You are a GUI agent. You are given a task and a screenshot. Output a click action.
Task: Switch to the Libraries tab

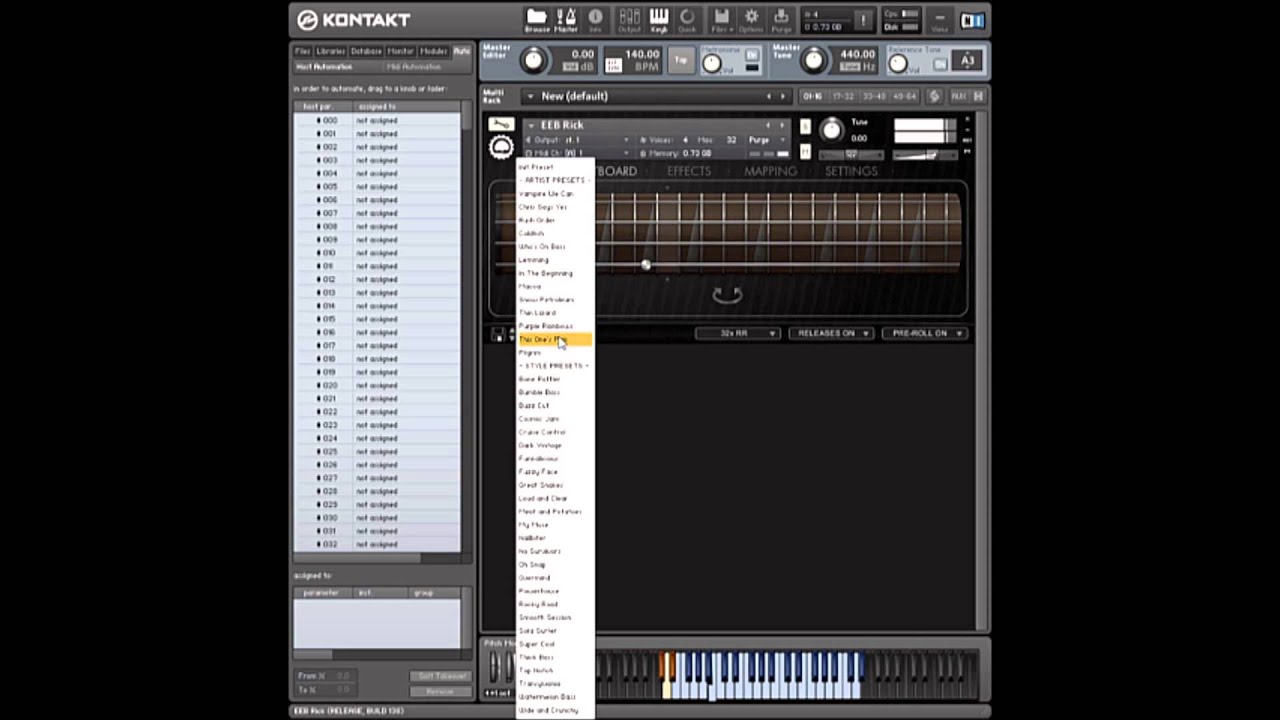click(331, 51)
